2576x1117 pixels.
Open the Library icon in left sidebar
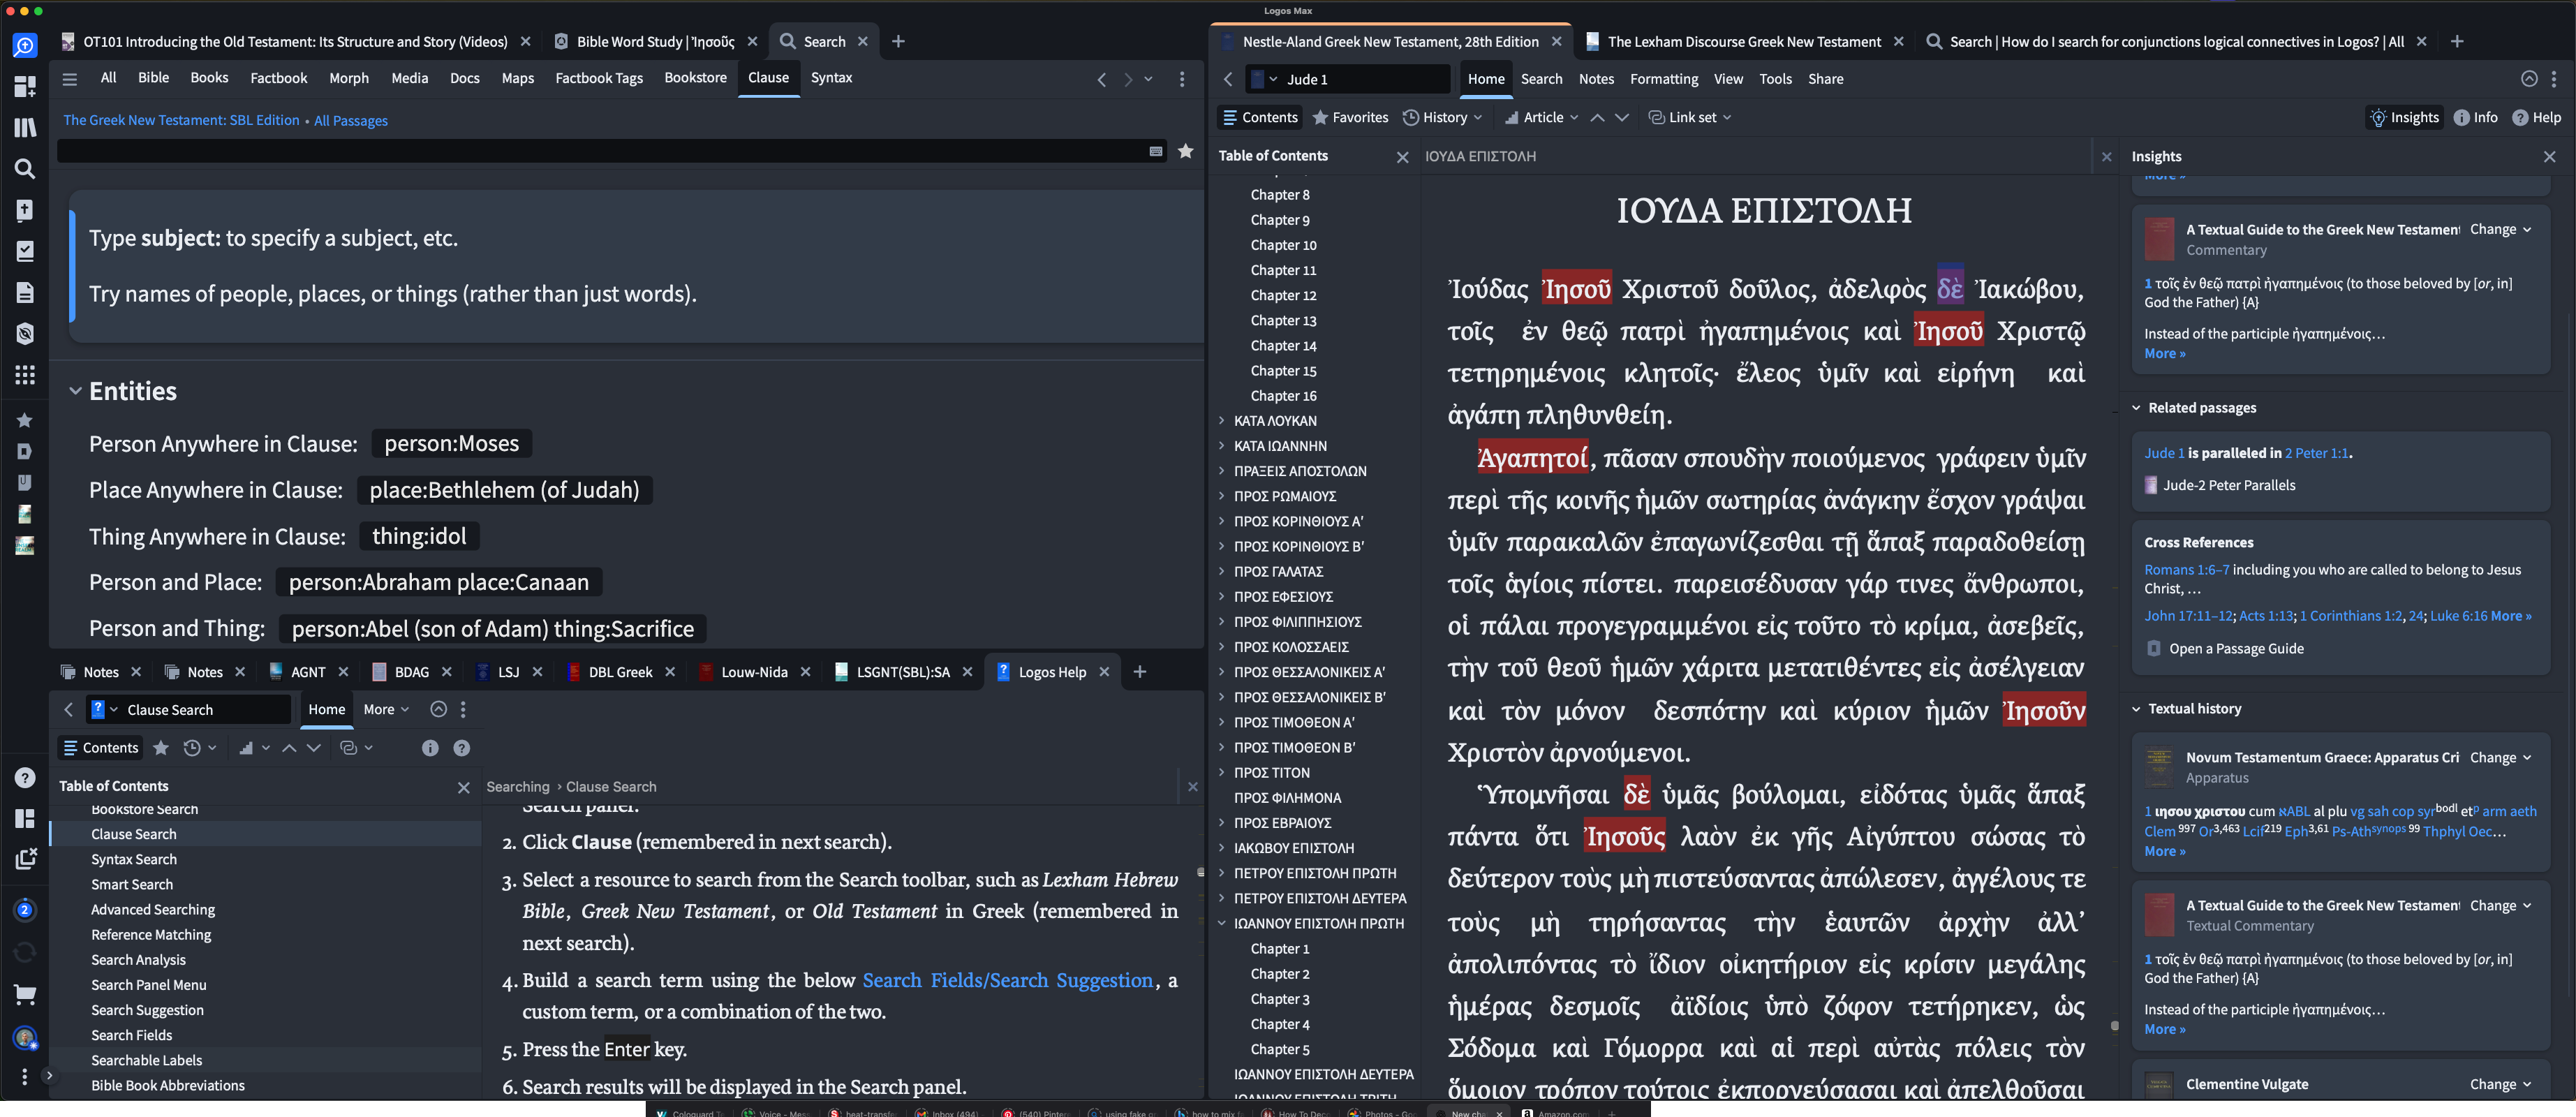point(25,127)
